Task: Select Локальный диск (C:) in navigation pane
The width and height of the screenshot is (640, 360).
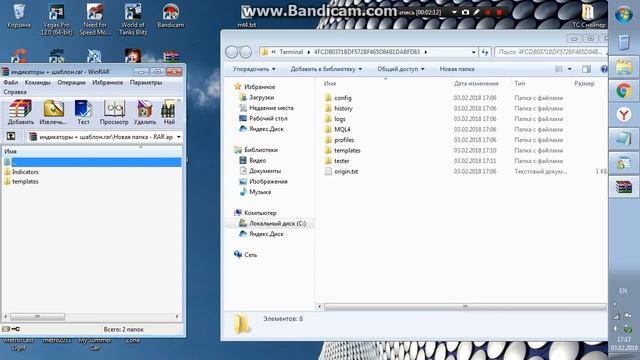Action: 272,223
